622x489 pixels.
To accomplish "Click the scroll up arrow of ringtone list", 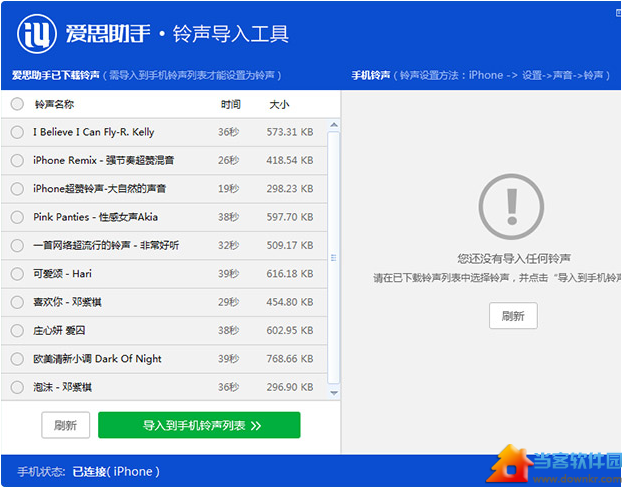I will click(x=334, y=125).
